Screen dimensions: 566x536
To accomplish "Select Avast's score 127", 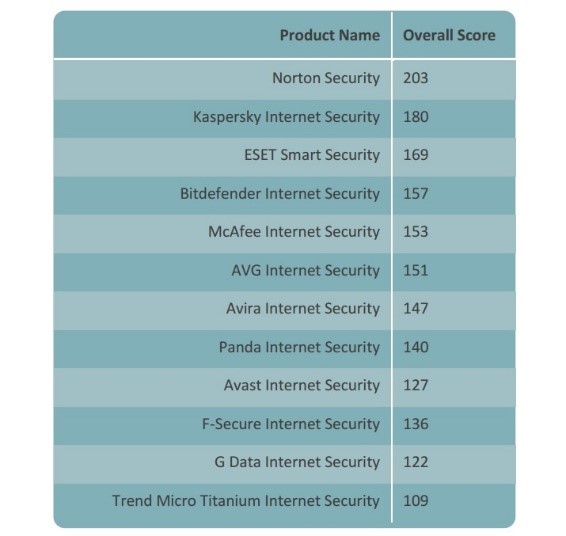I will point(415,385).
